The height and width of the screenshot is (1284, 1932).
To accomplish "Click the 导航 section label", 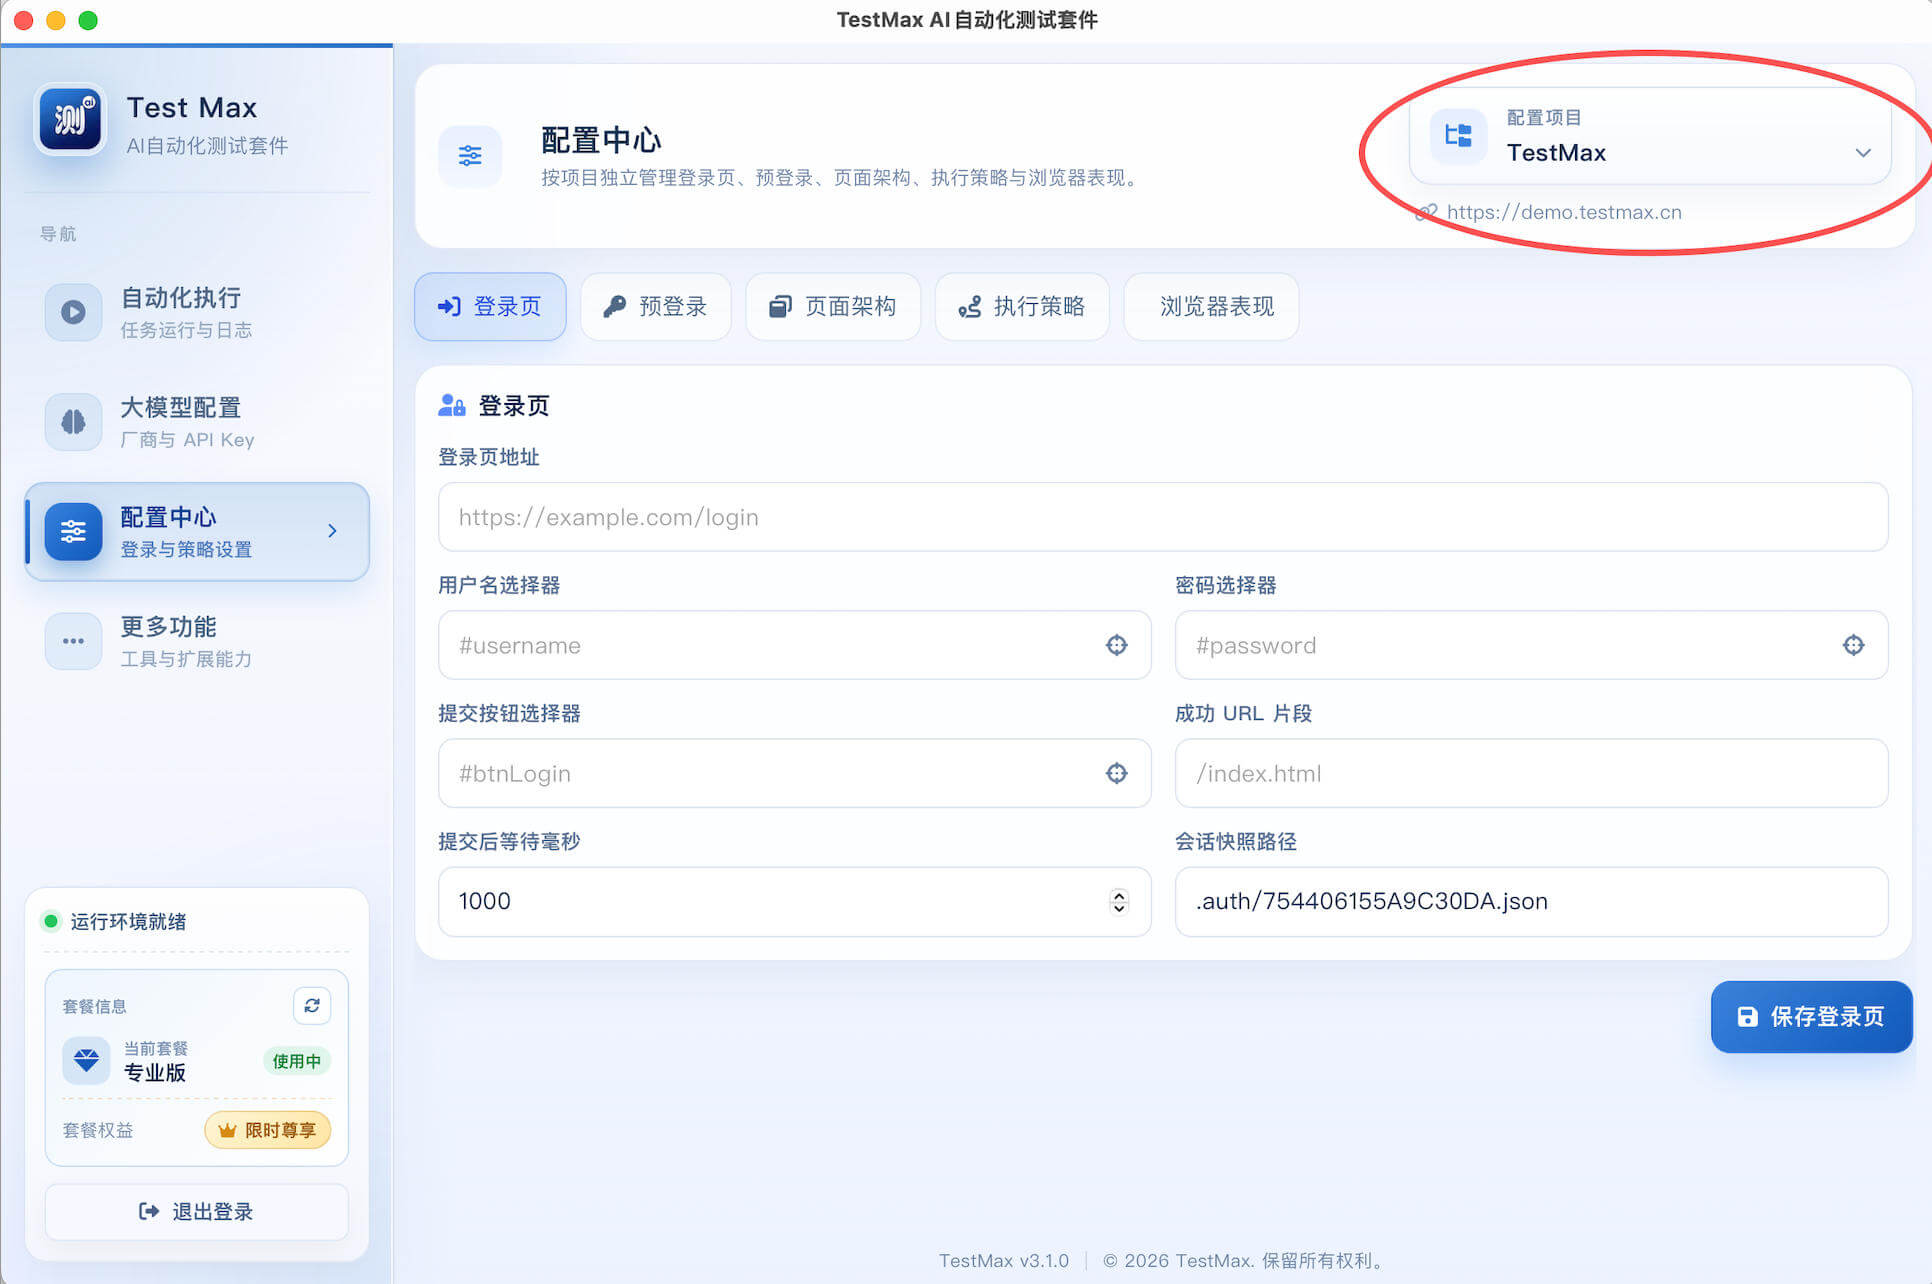I will (x=58, y=234).
